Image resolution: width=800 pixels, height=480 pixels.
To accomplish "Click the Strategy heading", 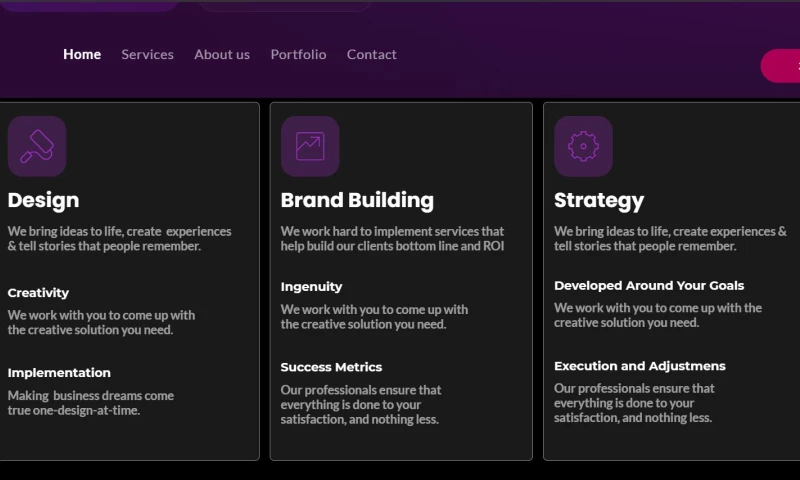I will click(599, 200).
